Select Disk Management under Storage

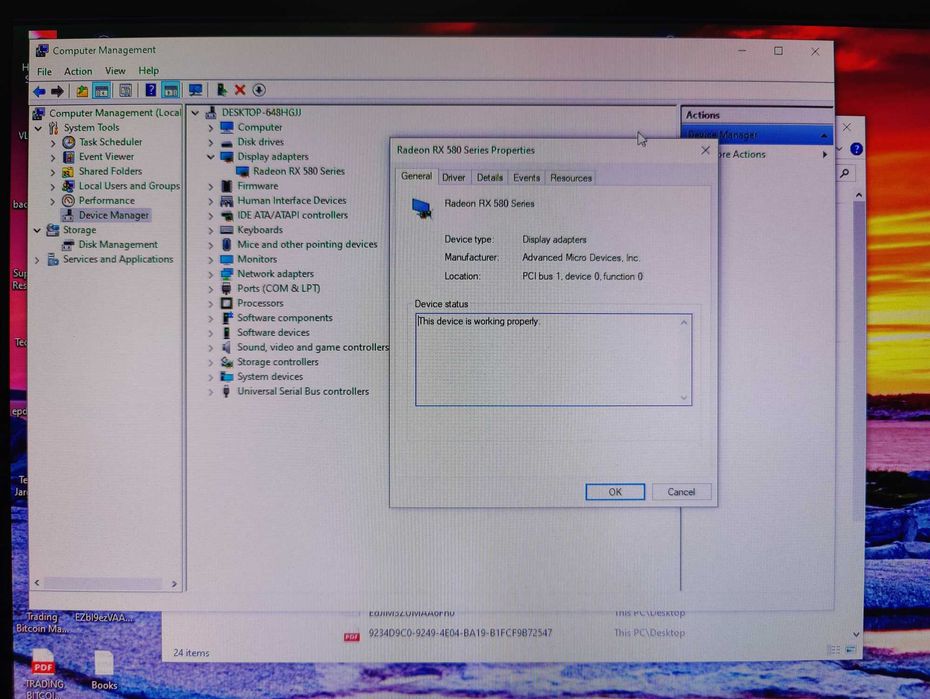coord(118,244)
